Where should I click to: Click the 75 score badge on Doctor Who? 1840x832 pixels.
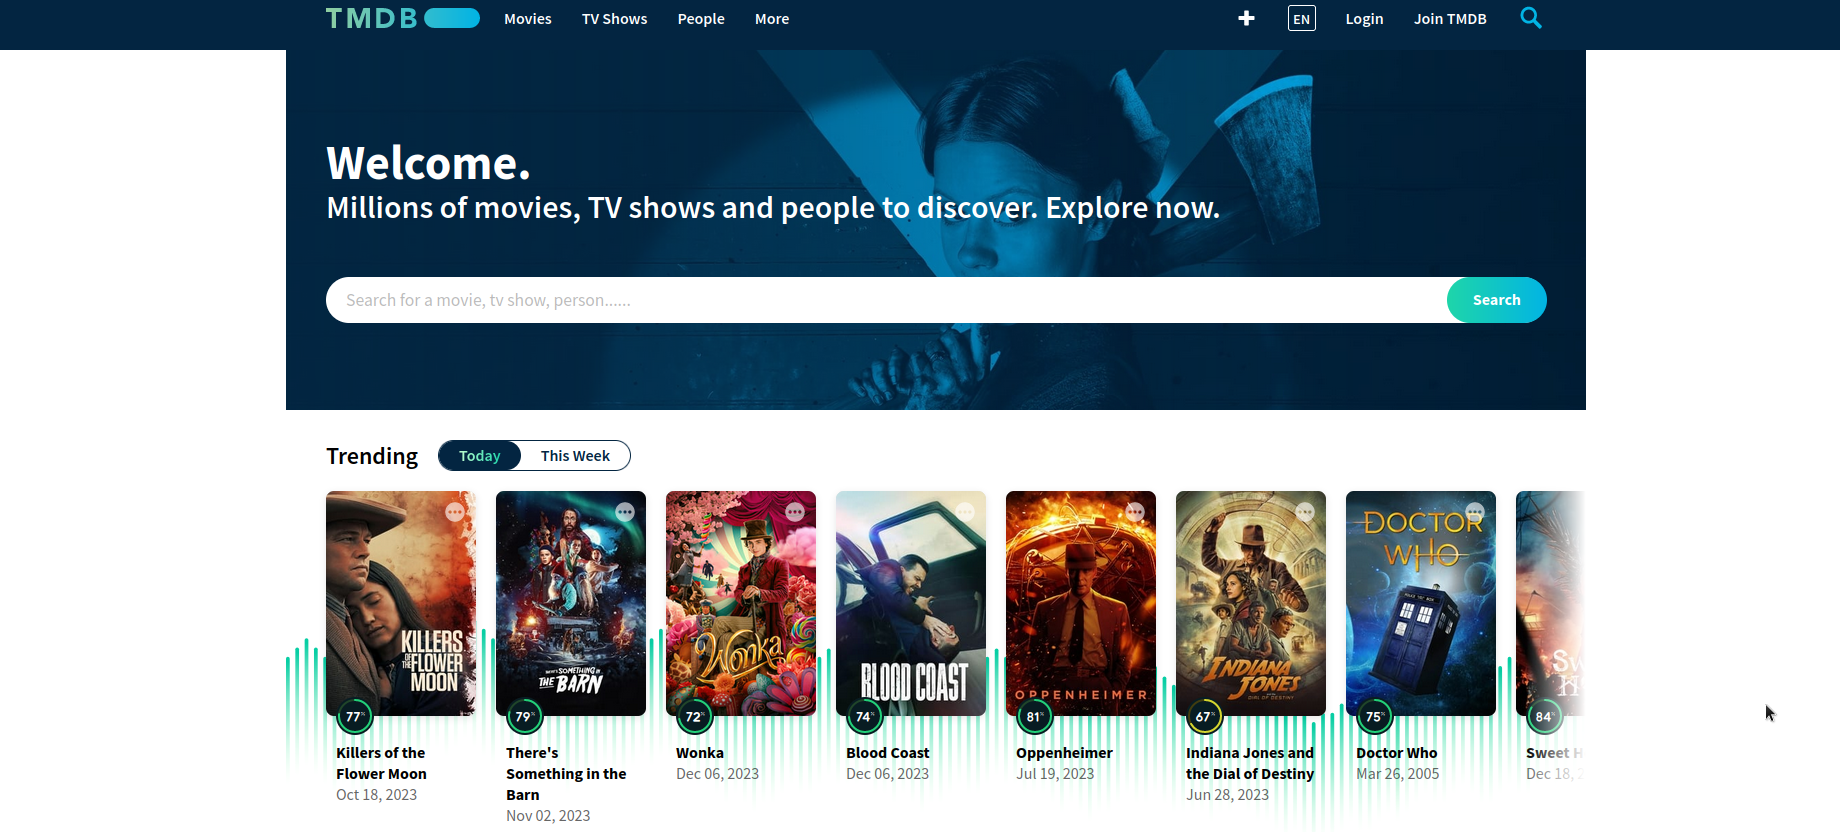click(x=1374, y=716)
